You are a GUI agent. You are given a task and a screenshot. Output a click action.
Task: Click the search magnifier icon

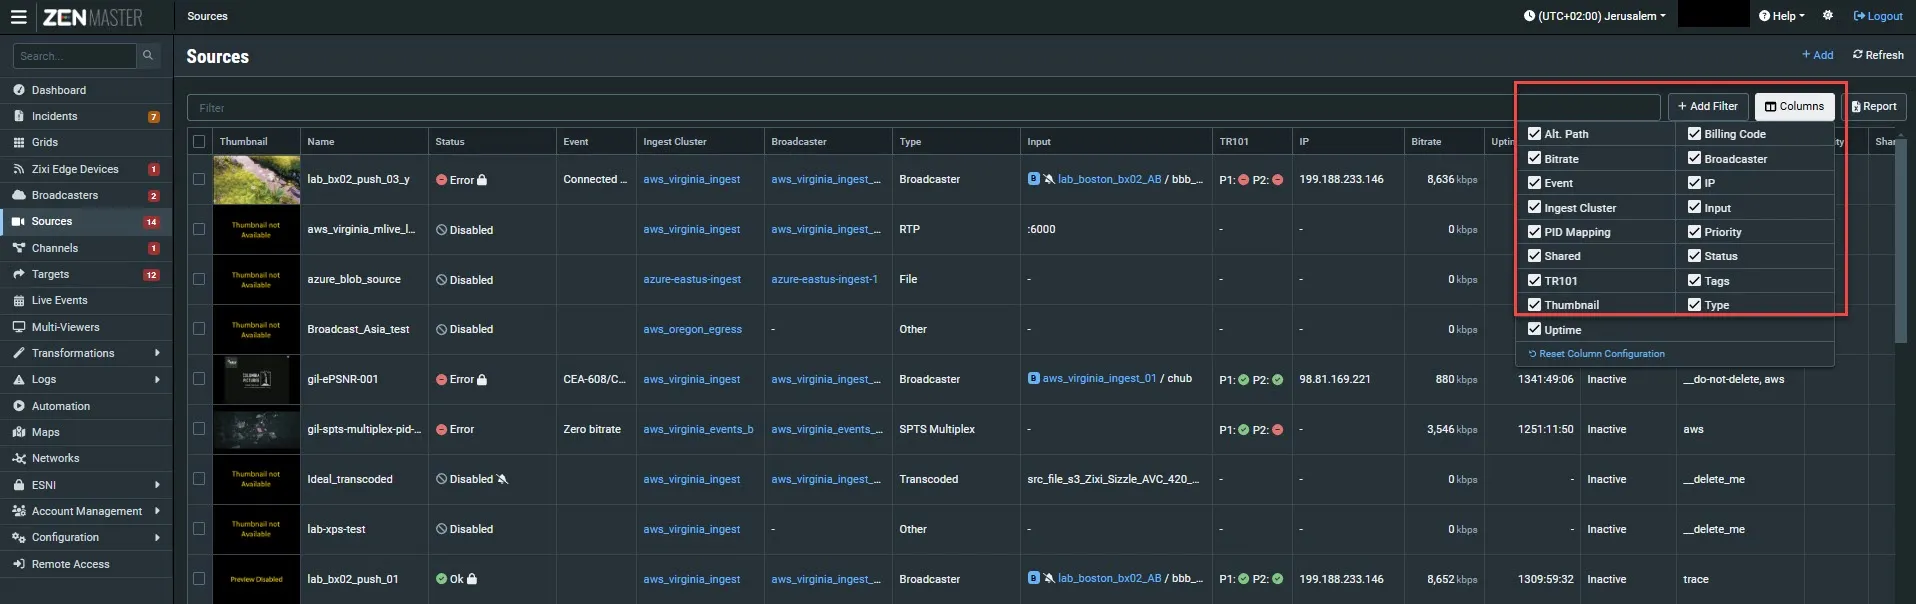[x=148, y=56]
